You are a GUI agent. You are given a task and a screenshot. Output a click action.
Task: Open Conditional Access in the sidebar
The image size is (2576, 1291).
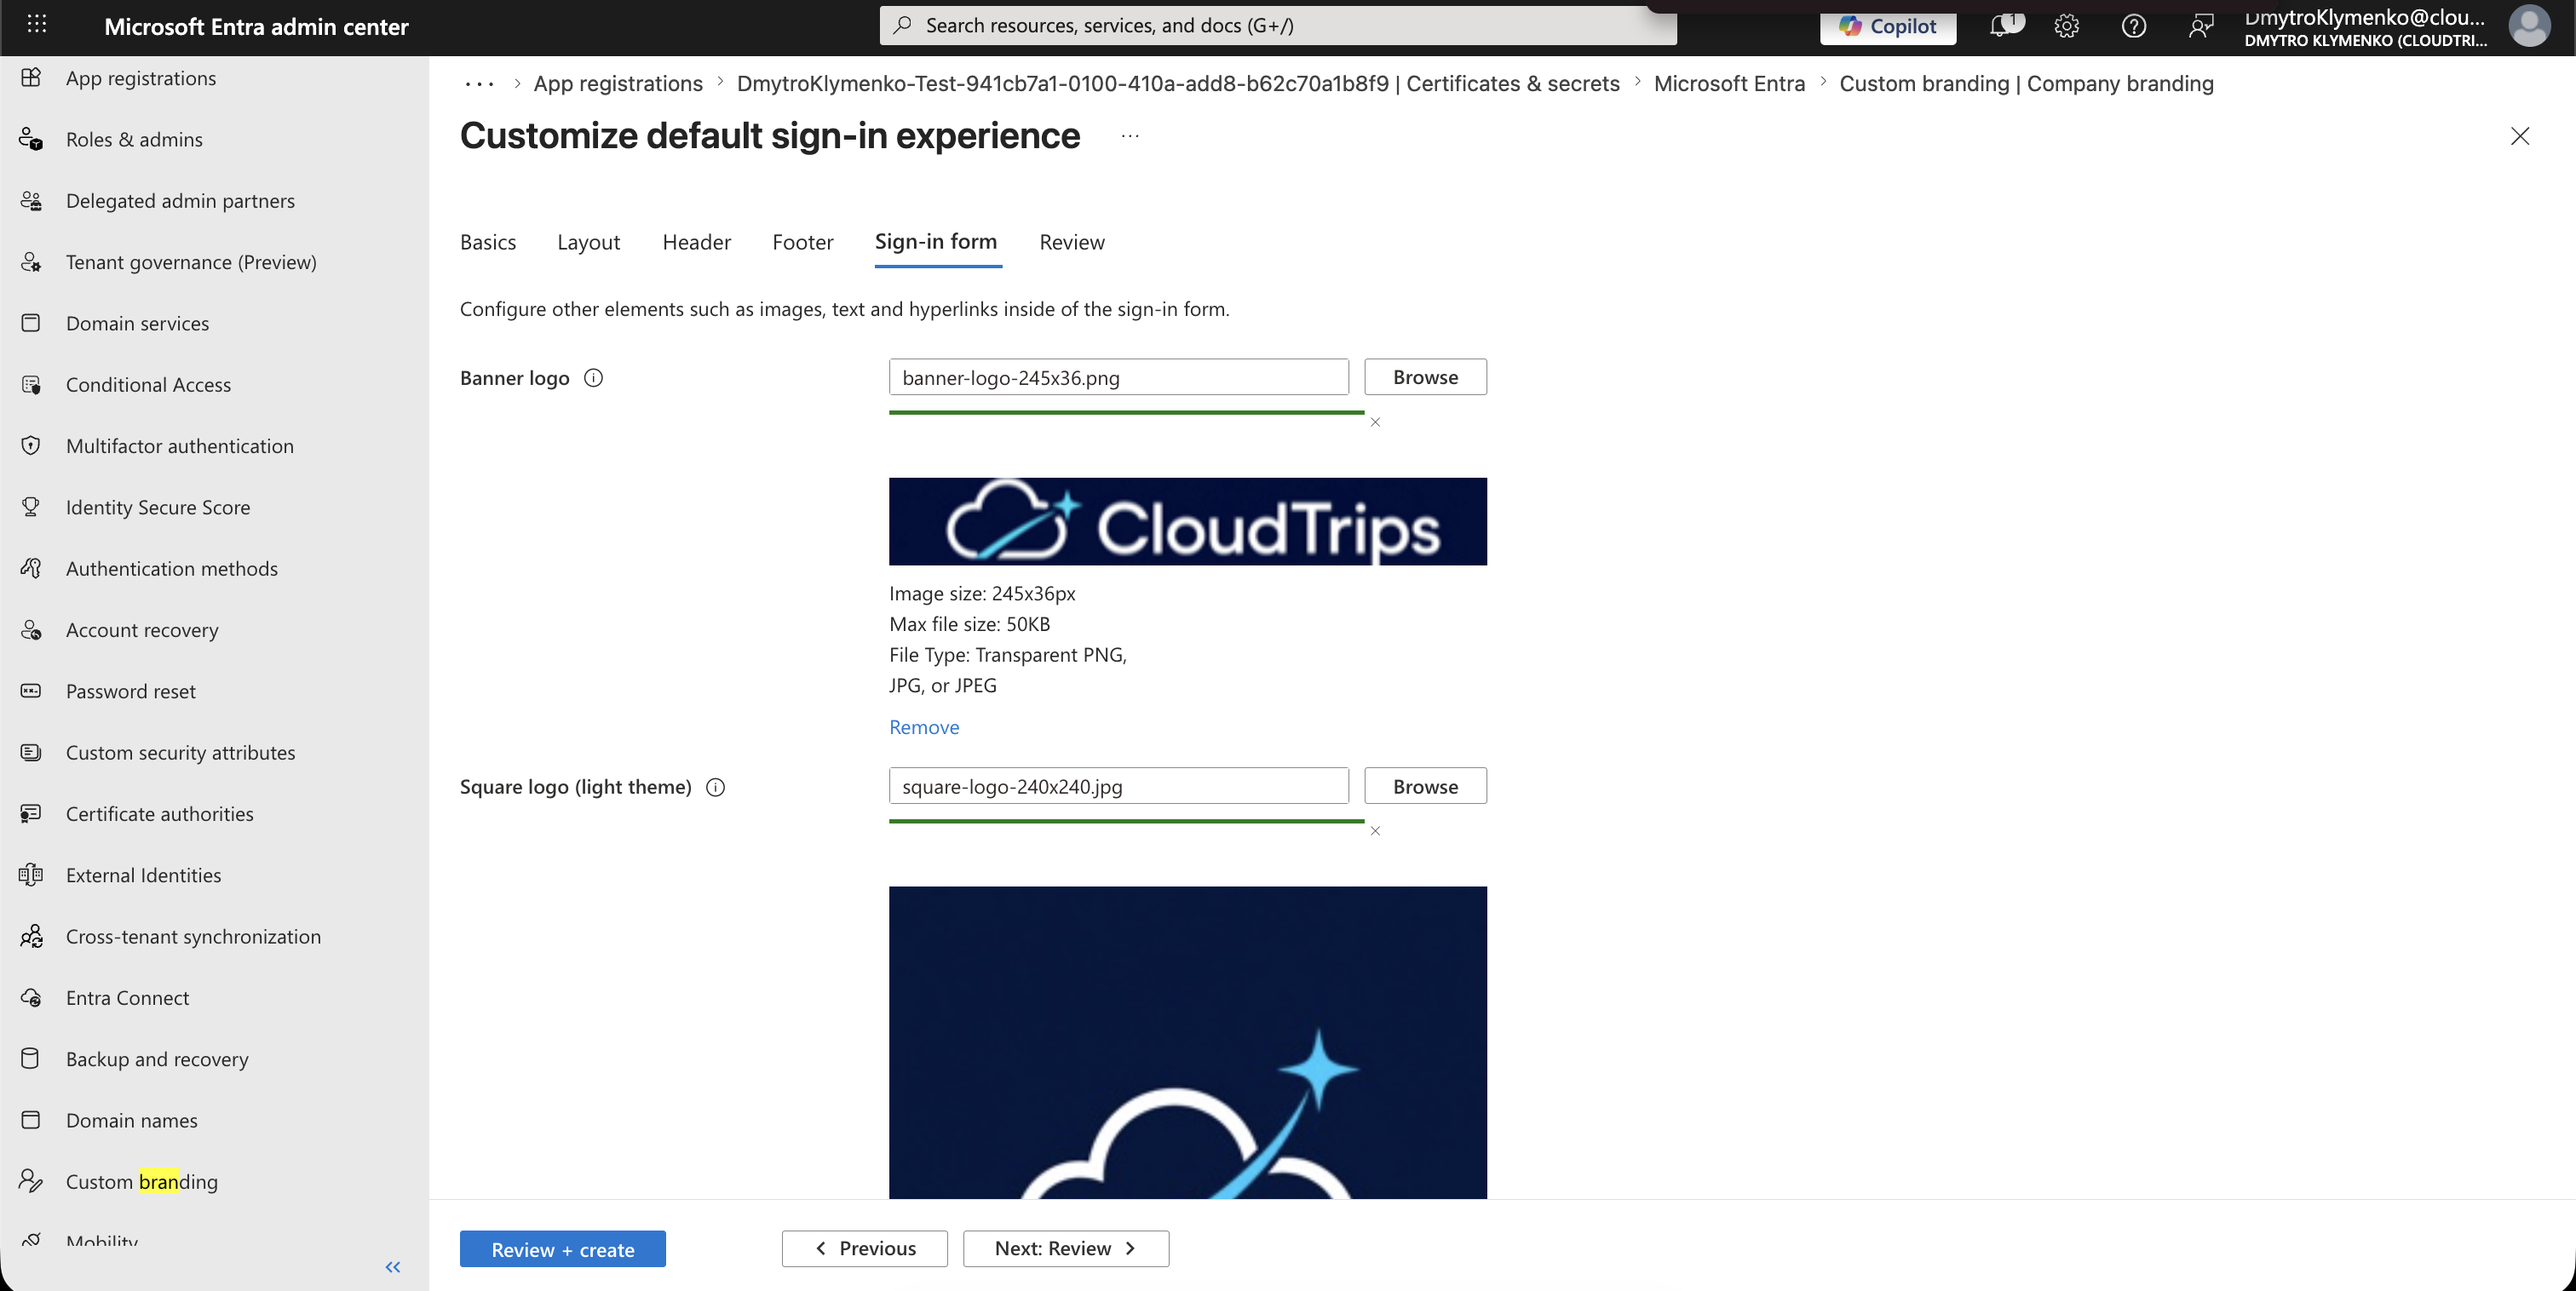point(148,385)
